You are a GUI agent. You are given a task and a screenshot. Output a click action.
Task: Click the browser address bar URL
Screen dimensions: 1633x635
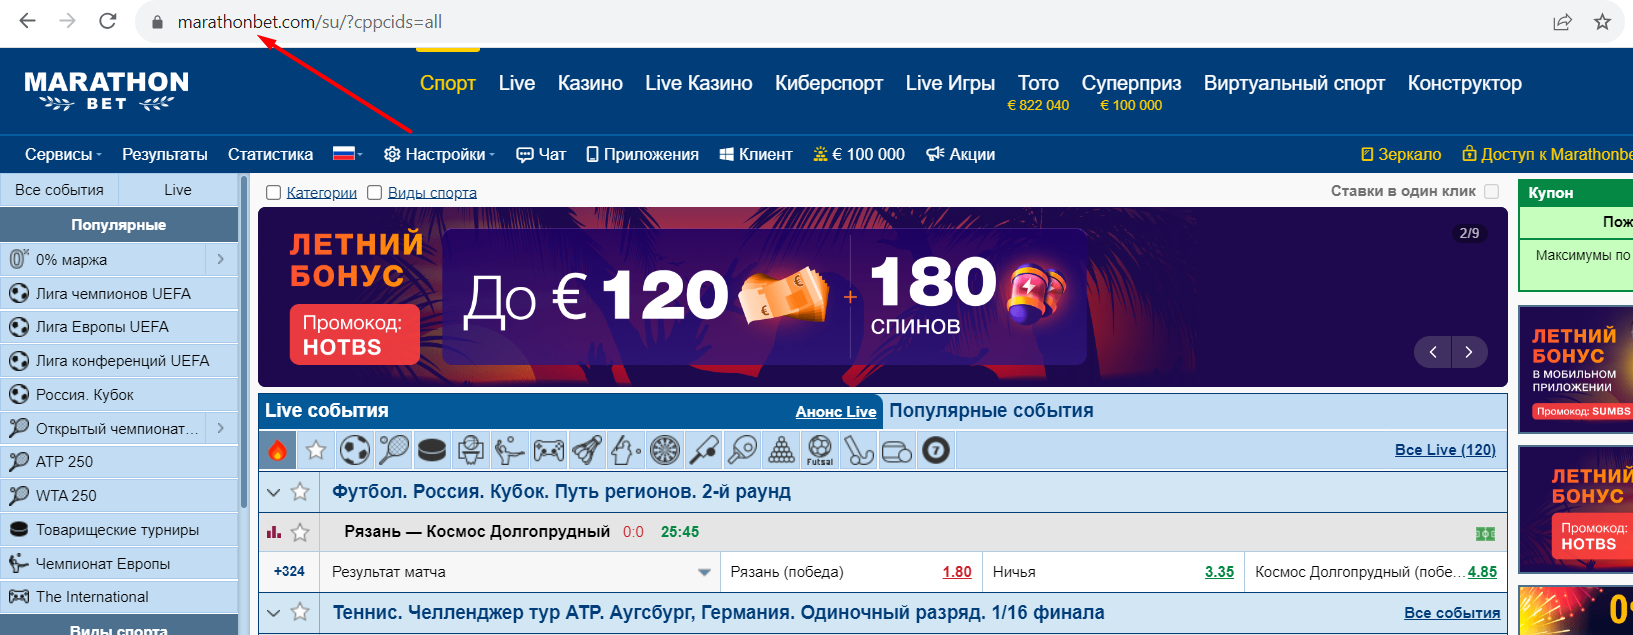tap(310, 22)
